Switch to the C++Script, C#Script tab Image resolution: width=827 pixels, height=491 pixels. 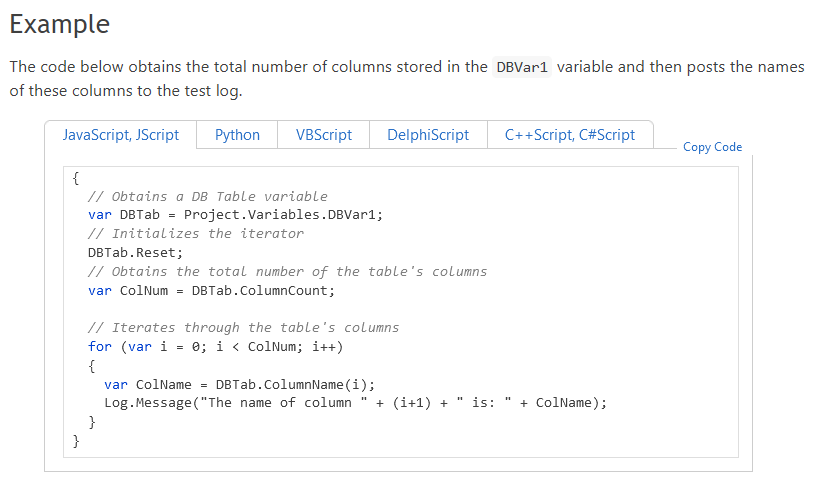coord(570,135)
